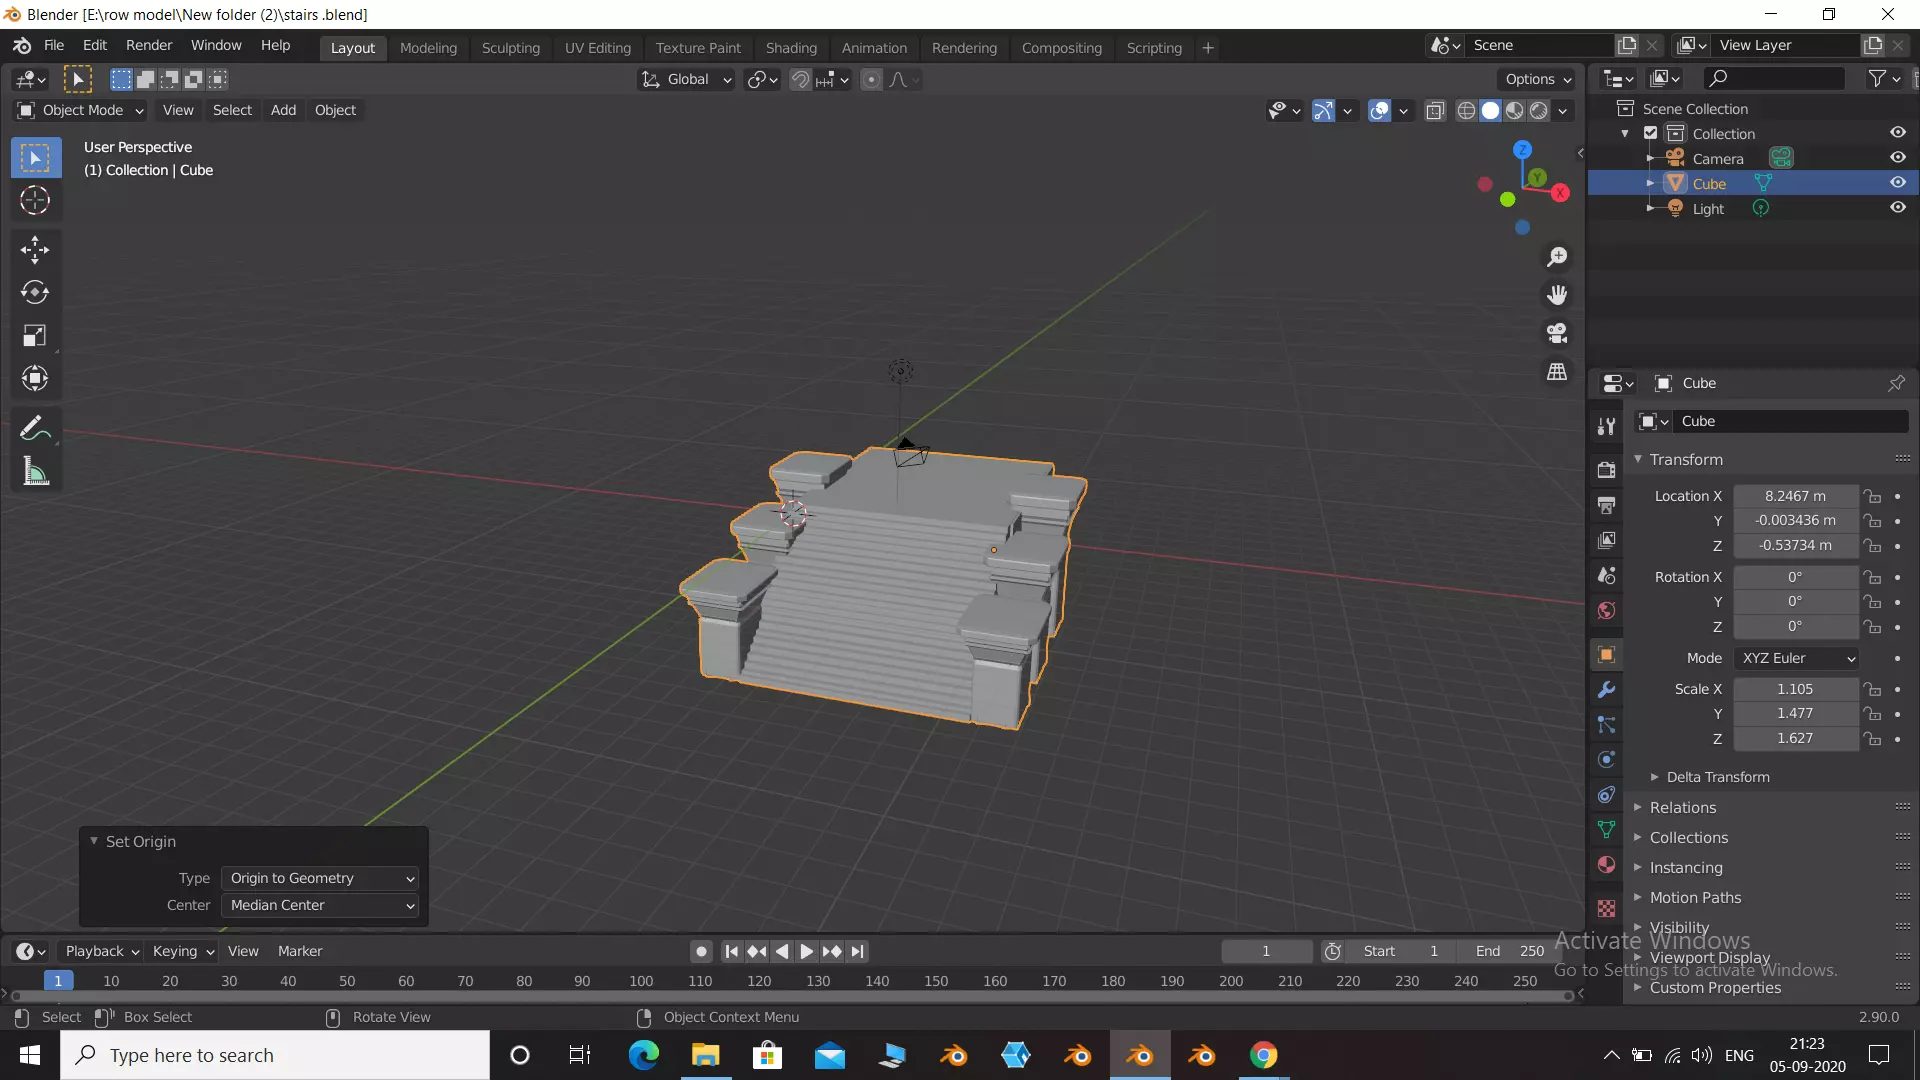1920x1080 pixels.
Task: Toggle Collection visibility eye
Action: click(x=1897, y=133)
